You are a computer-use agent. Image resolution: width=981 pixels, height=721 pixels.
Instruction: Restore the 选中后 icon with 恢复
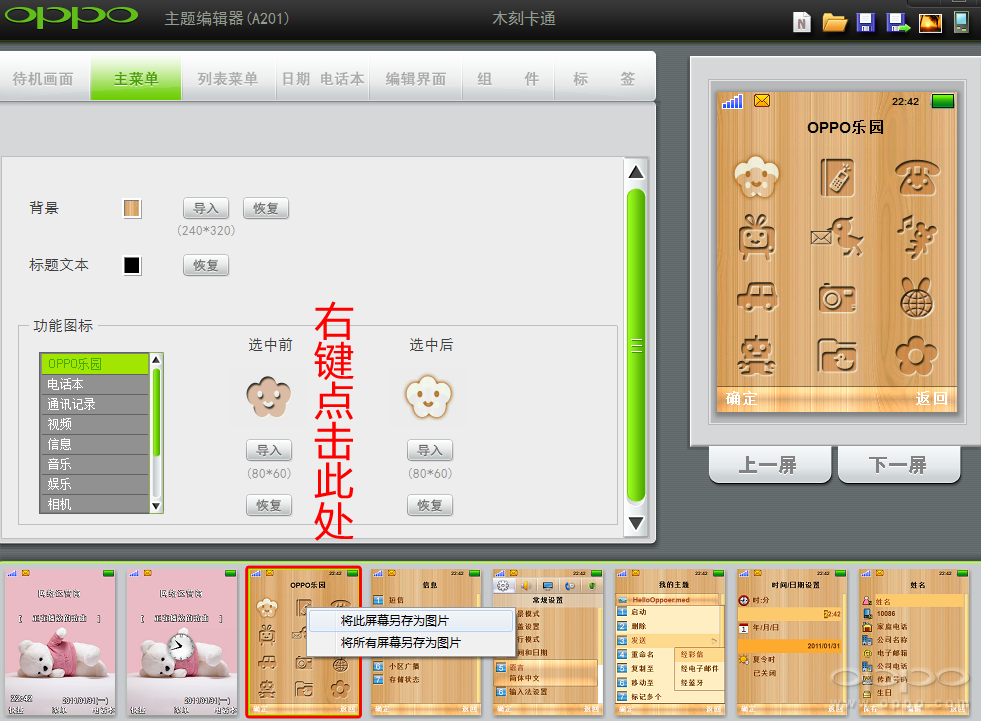(x=430, y=505)
